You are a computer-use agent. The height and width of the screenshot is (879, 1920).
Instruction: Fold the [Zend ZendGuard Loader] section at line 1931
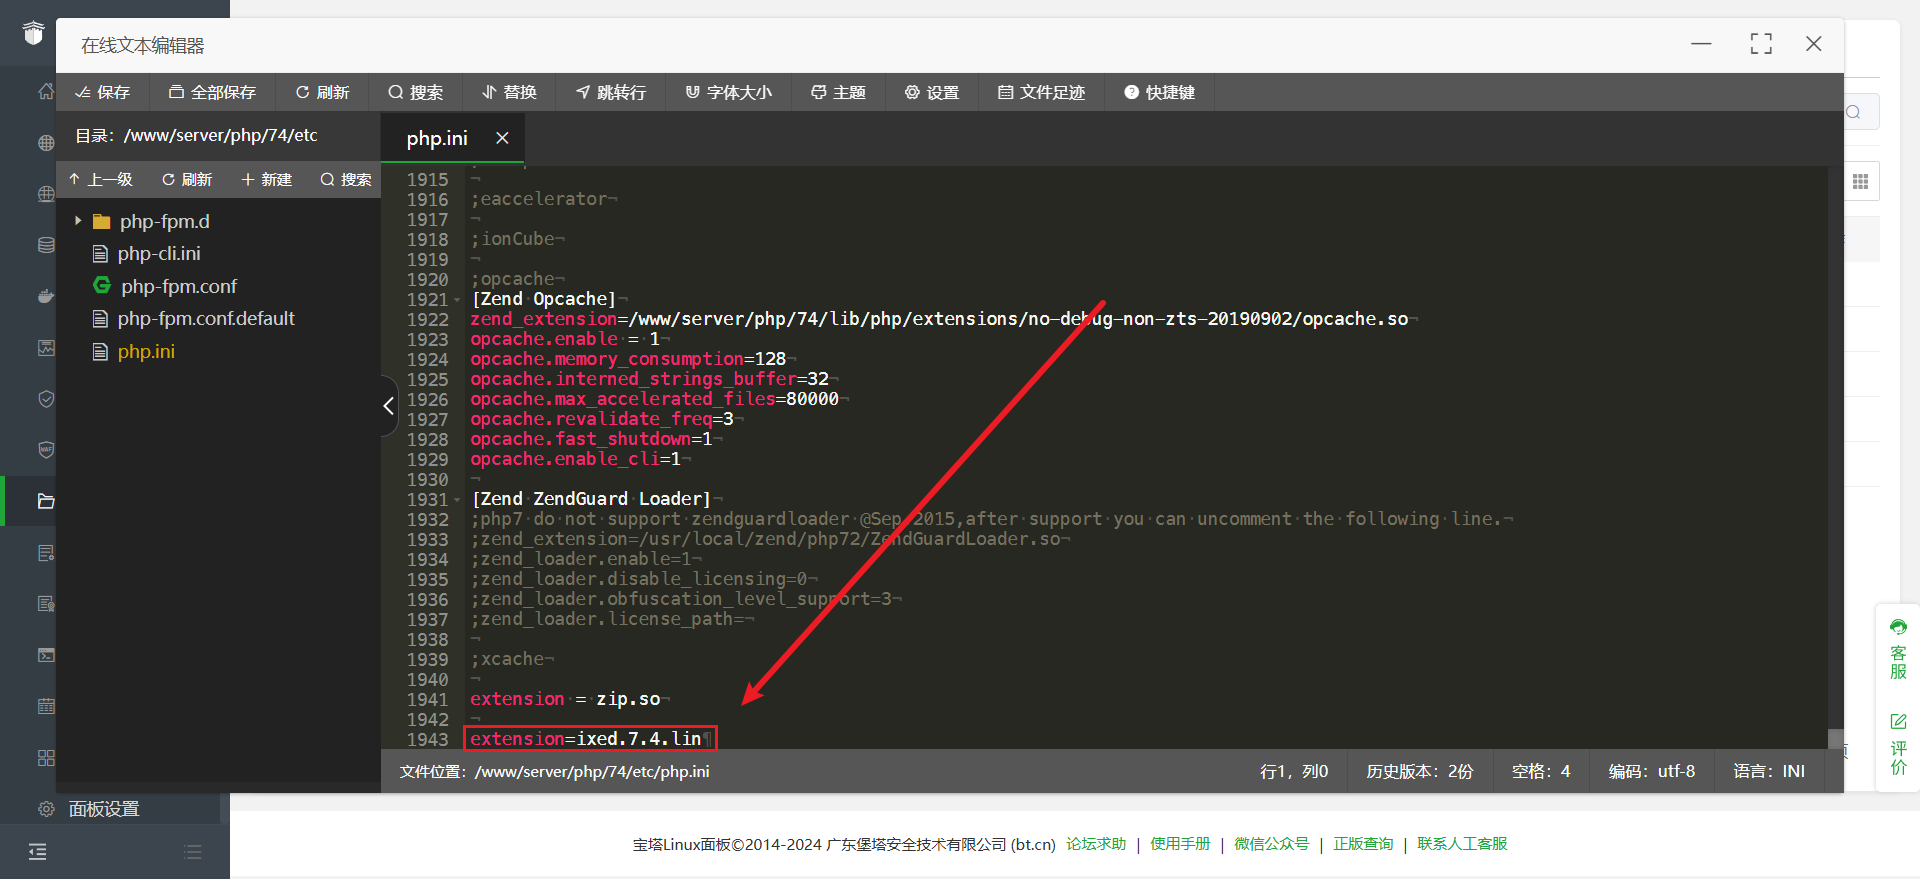click(x=457, y=500)
